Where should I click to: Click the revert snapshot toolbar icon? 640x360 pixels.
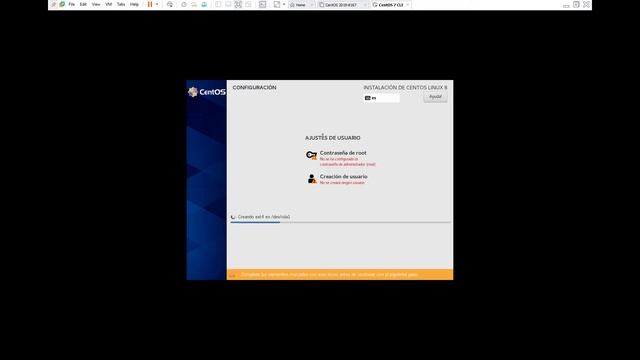(x=194, y=4)
